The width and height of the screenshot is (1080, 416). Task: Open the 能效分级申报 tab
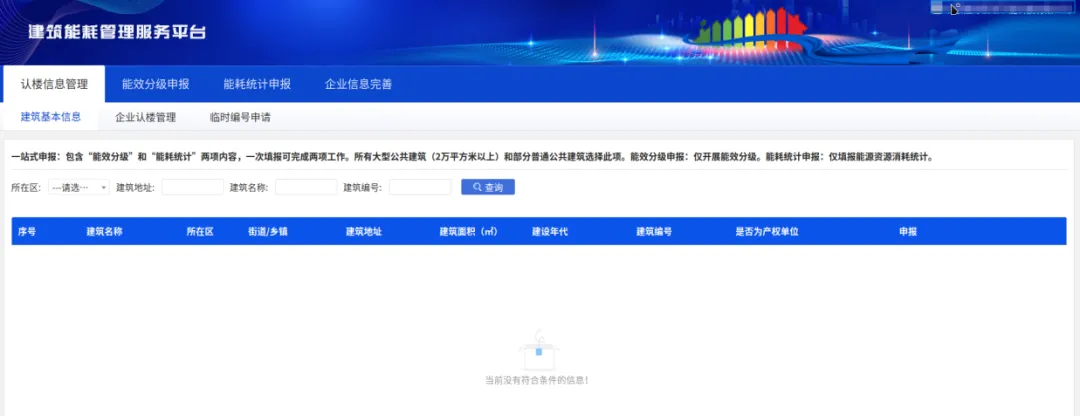pyautogui.click(x=155, y=84)
